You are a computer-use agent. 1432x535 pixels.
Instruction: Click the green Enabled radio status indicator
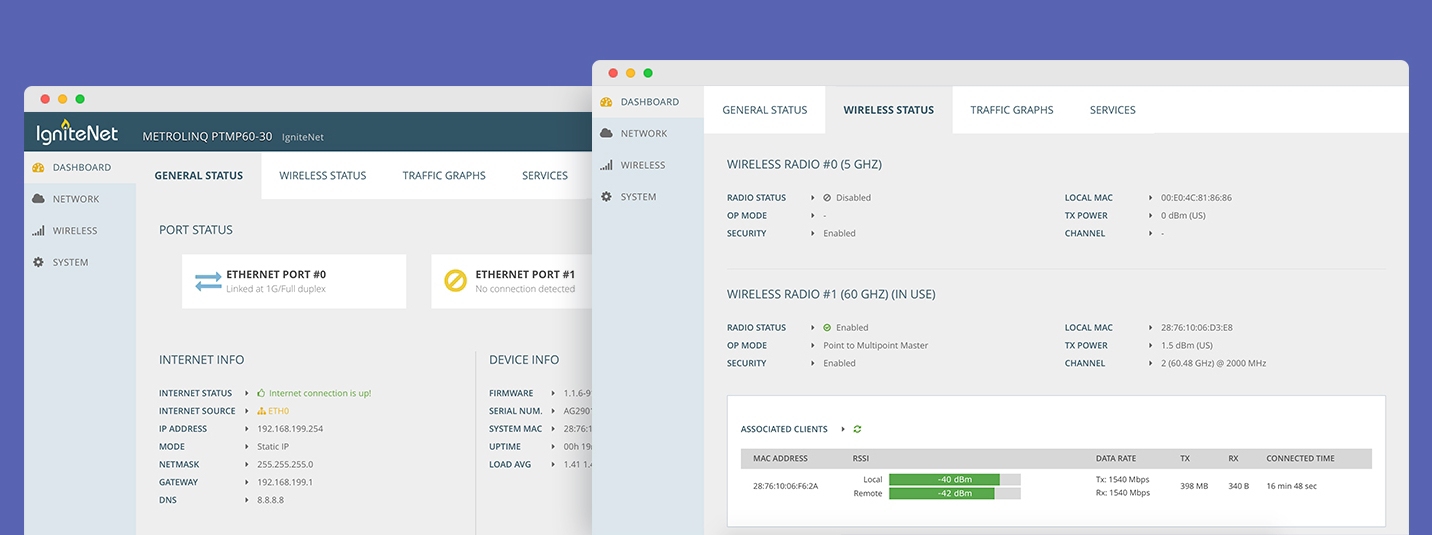tap(827, 328)
